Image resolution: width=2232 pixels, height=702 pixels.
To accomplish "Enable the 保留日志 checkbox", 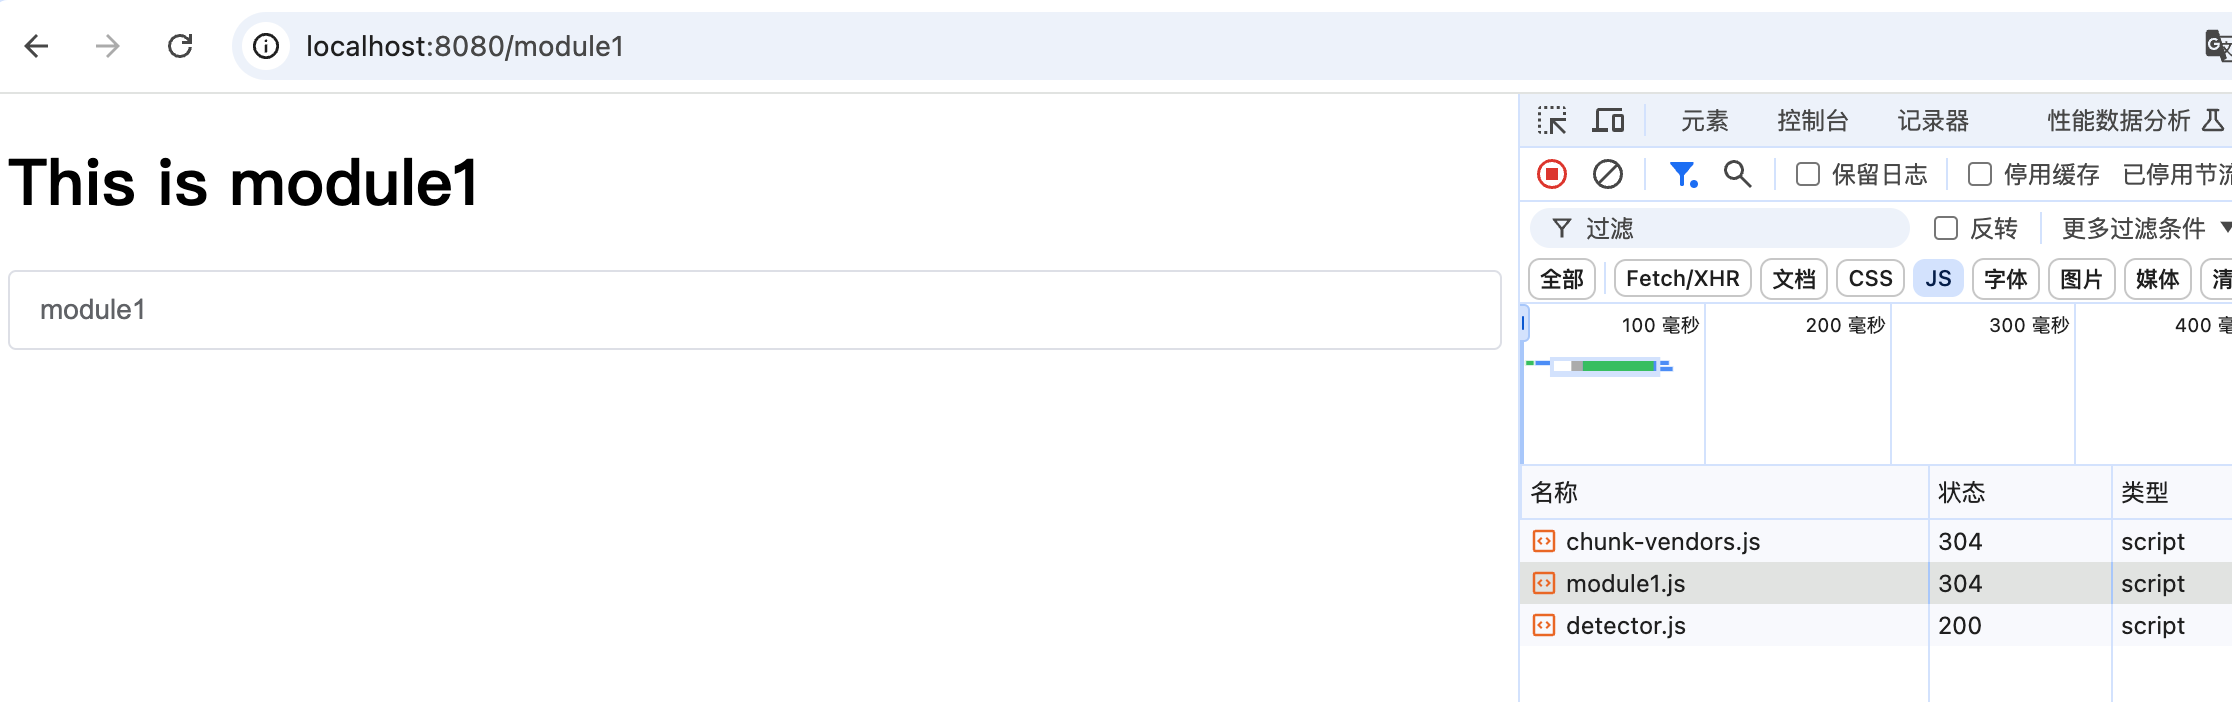I will pos(1808,174).
